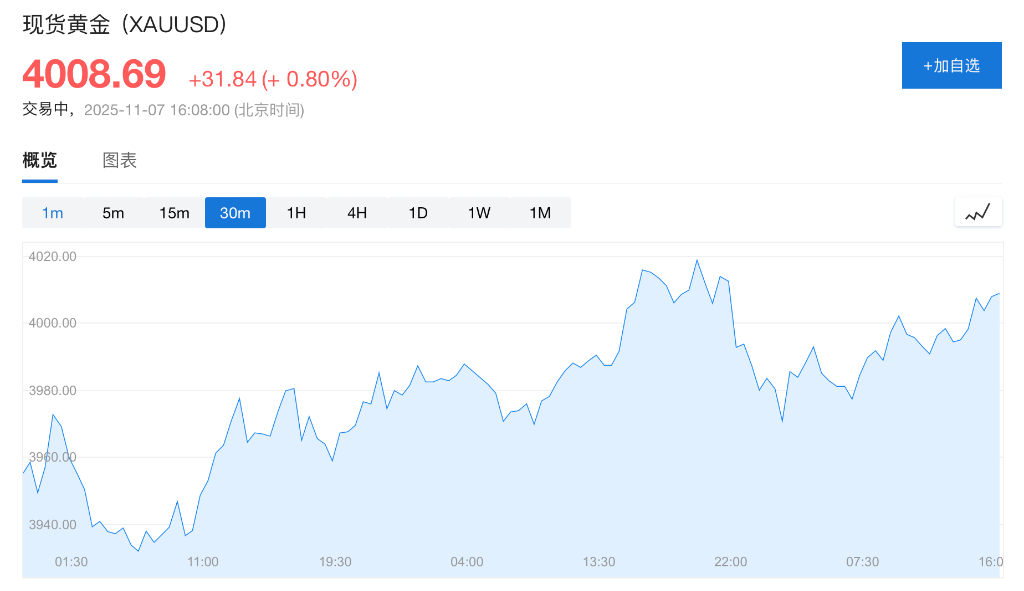The image size is (1024, 591).
Task: Click the chart peak near 4020.00
Action: pyautogui.click(x=697, y=261)
